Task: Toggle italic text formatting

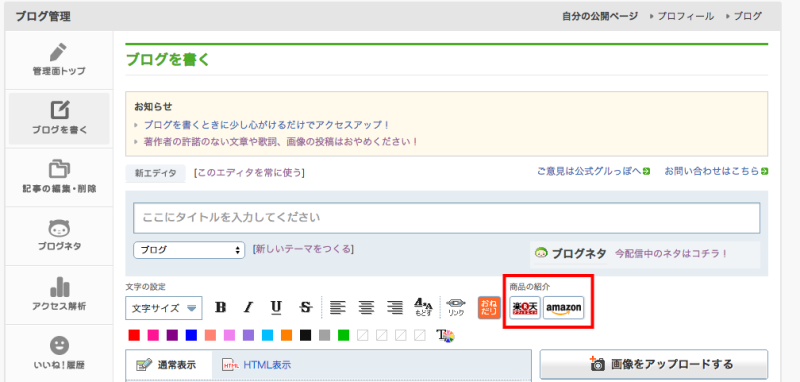Action: 248,308
